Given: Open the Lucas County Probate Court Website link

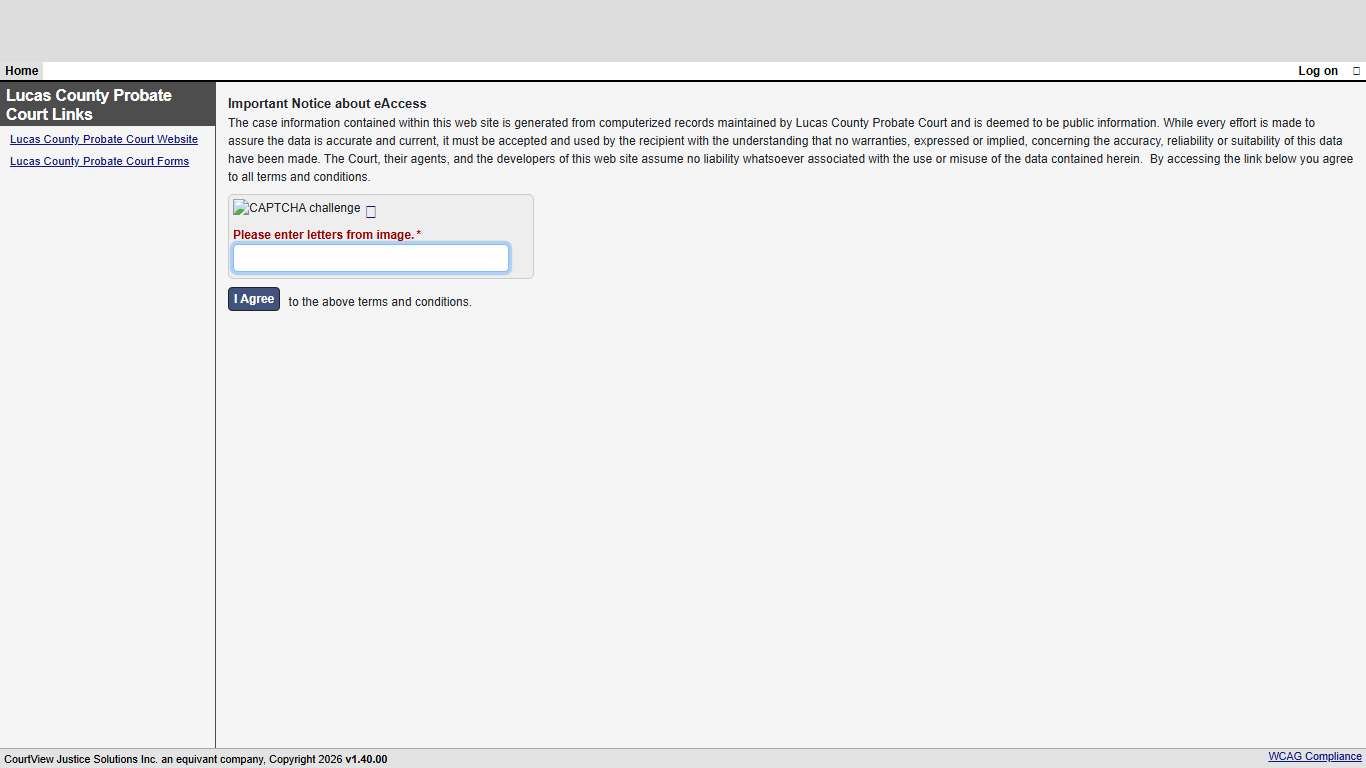Looking at the screenshot, I should tap(104, 139).
